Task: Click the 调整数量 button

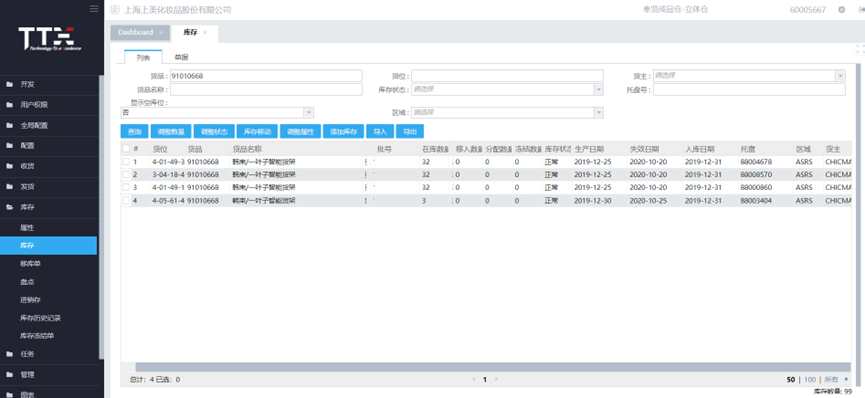Action: [x=171, y=131]
